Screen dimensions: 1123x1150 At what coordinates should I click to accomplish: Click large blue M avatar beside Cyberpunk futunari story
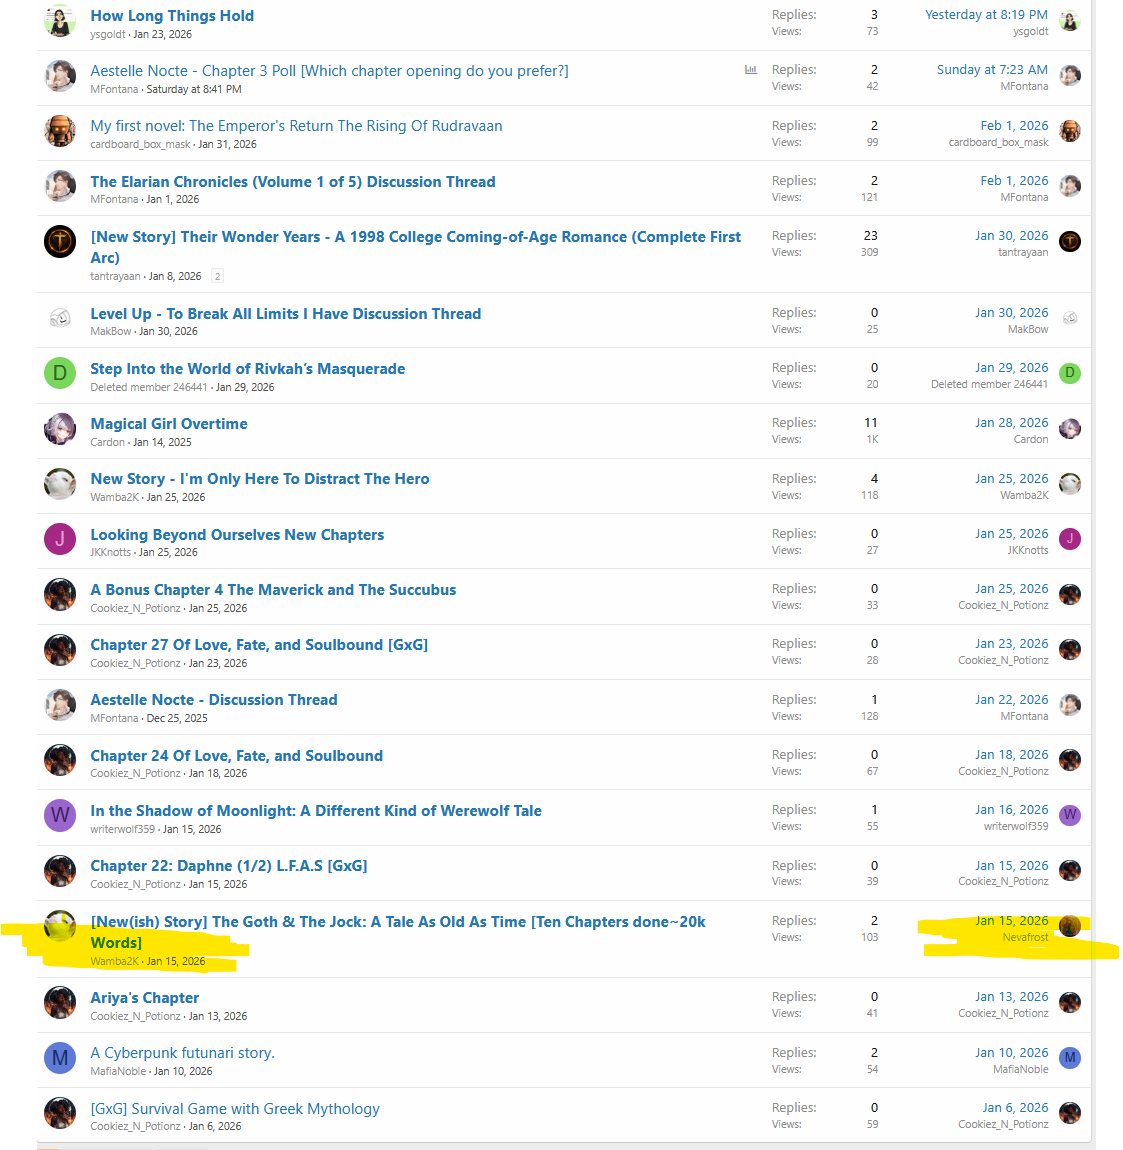click(x=60, y=1058)
